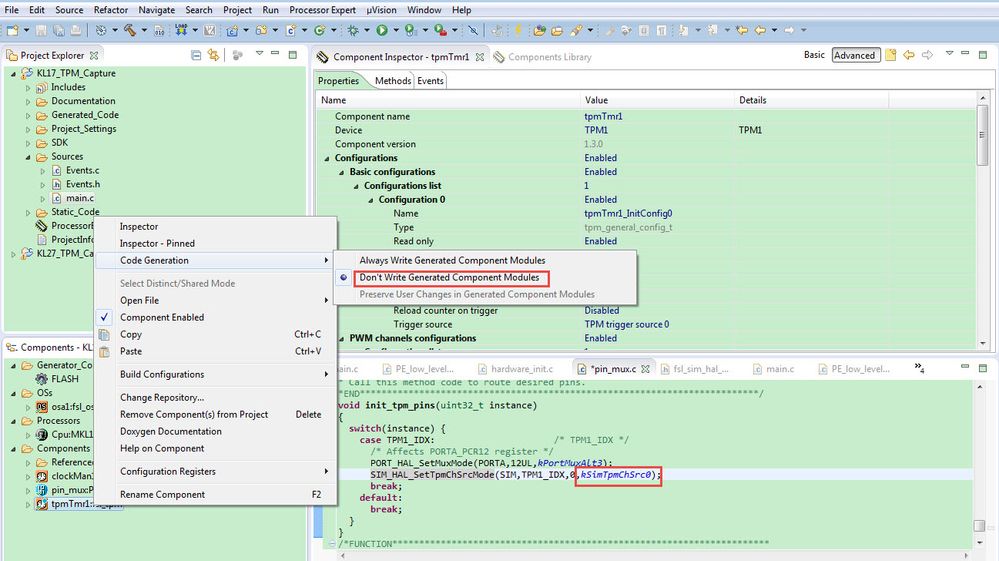Click the Open folder toolbar icon
The image size is (999, 561).
(x=557, y=30)
